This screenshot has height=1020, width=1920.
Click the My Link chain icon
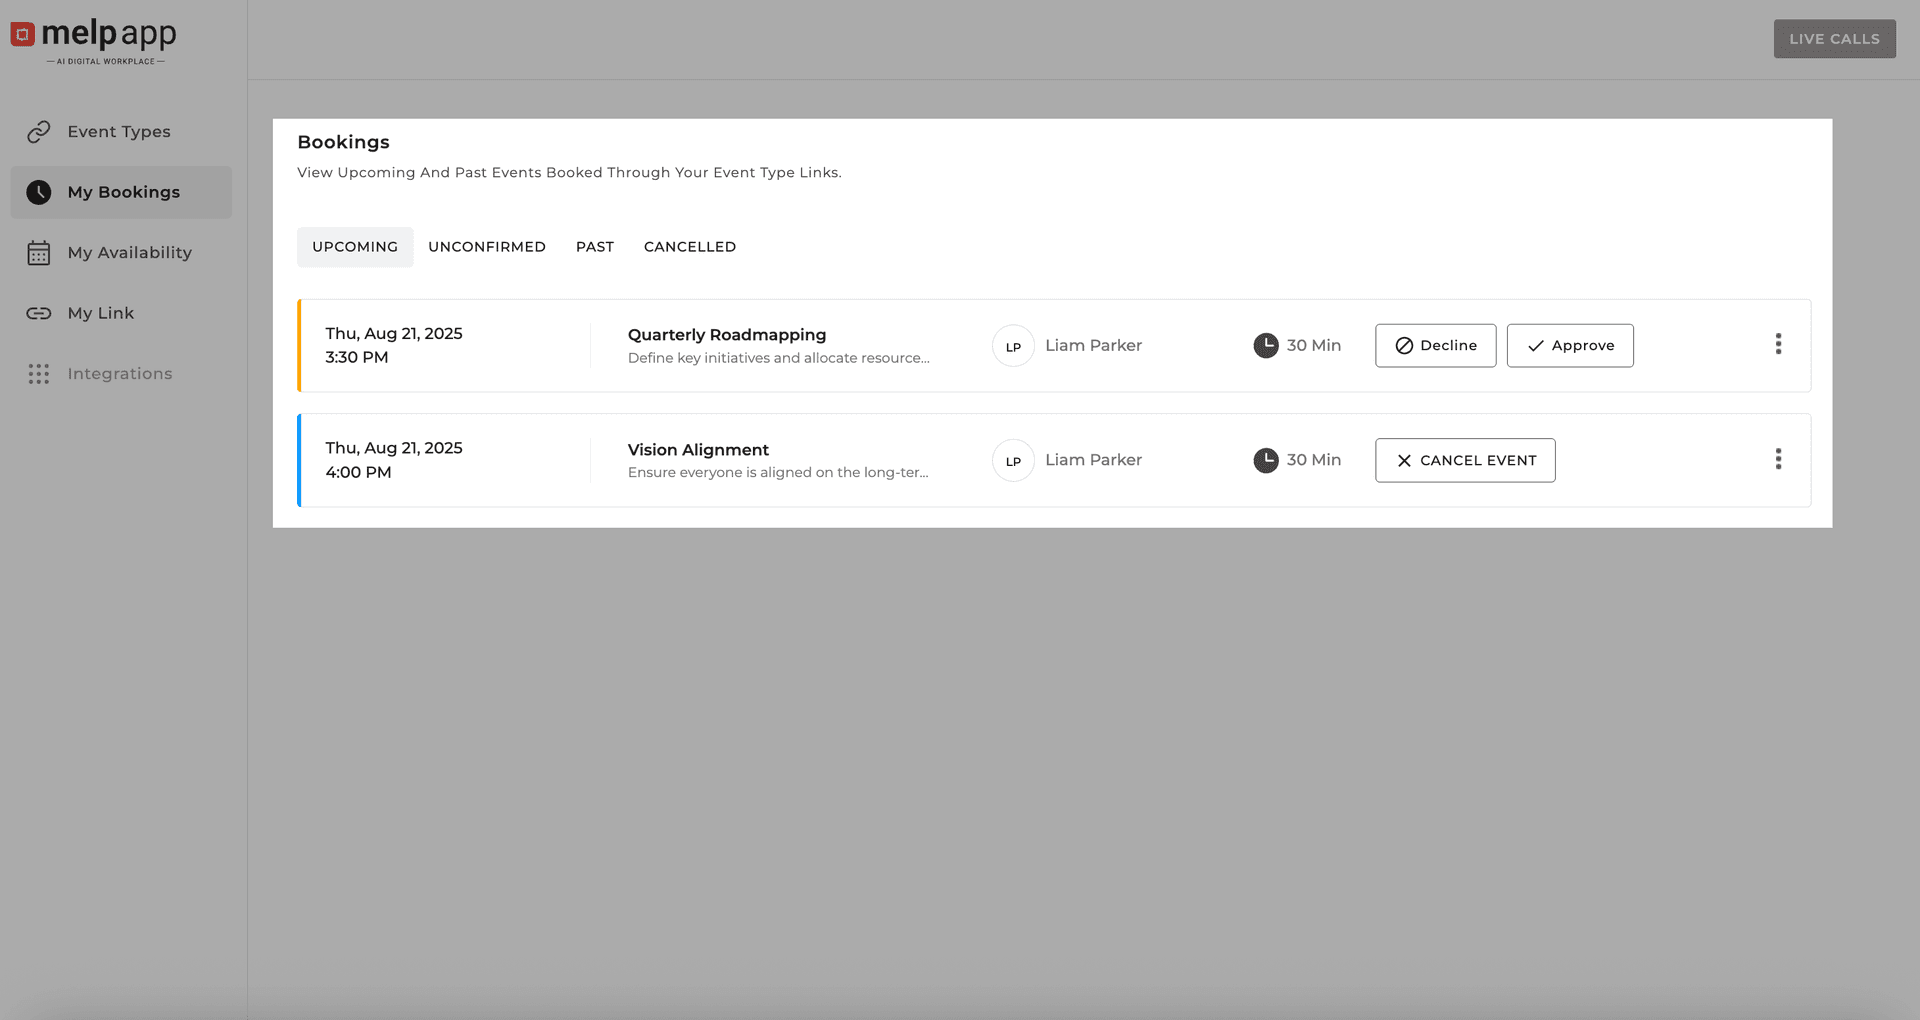[38, 313]
